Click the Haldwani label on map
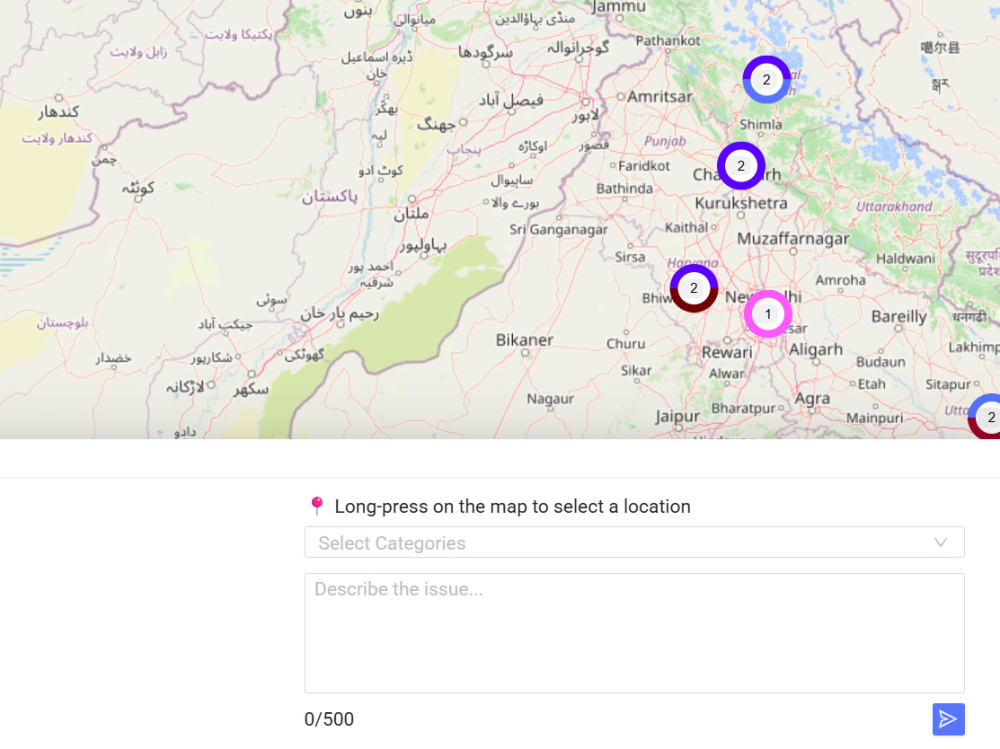The width and height of the screenshot is (1000, 749). (x=905, y=258)
